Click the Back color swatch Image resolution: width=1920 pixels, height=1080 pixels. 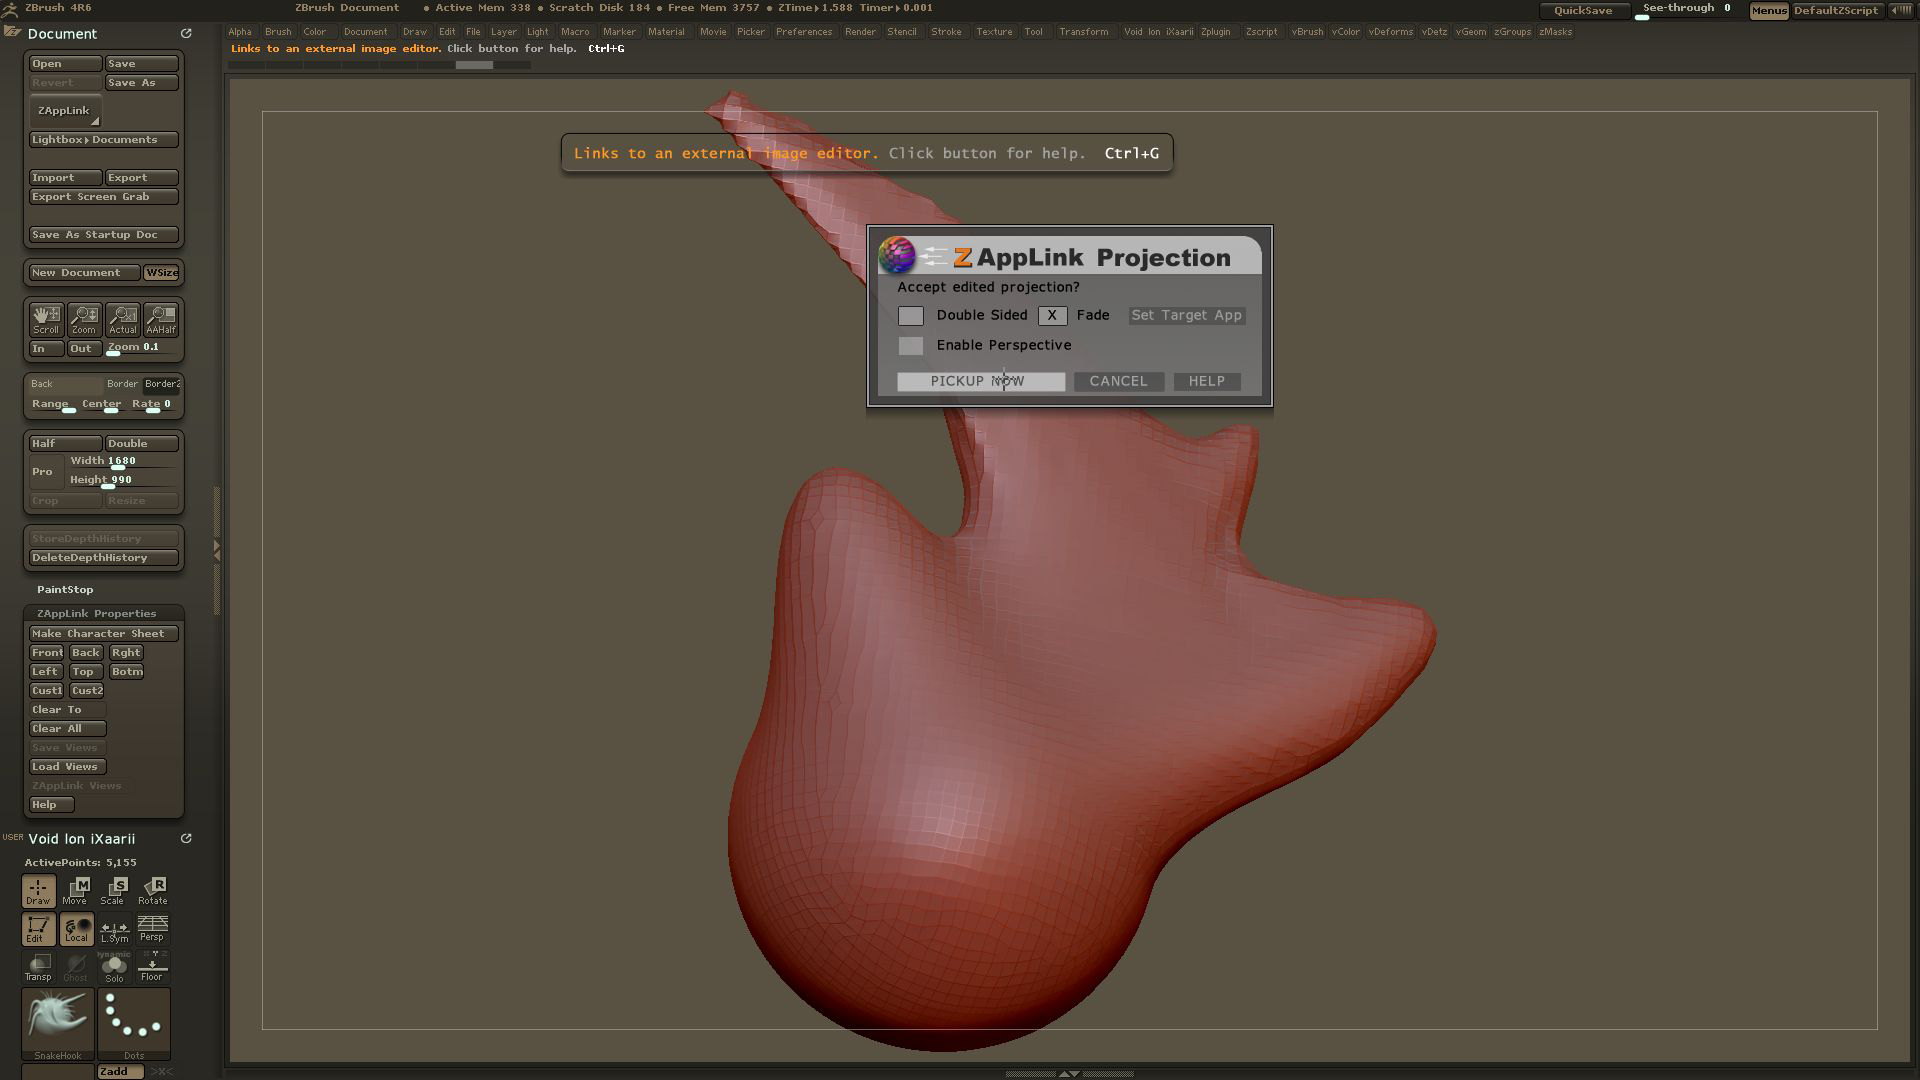pos(65,384)
